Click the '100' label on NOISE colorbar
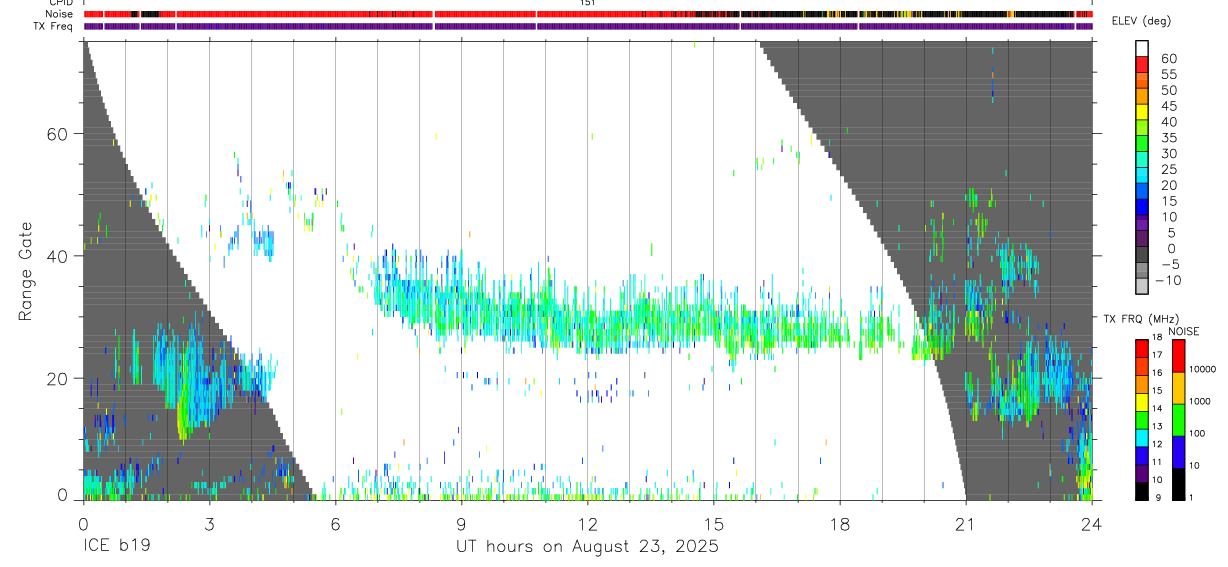Screen dimensions: 1228x567 (x=1197, y=433)
